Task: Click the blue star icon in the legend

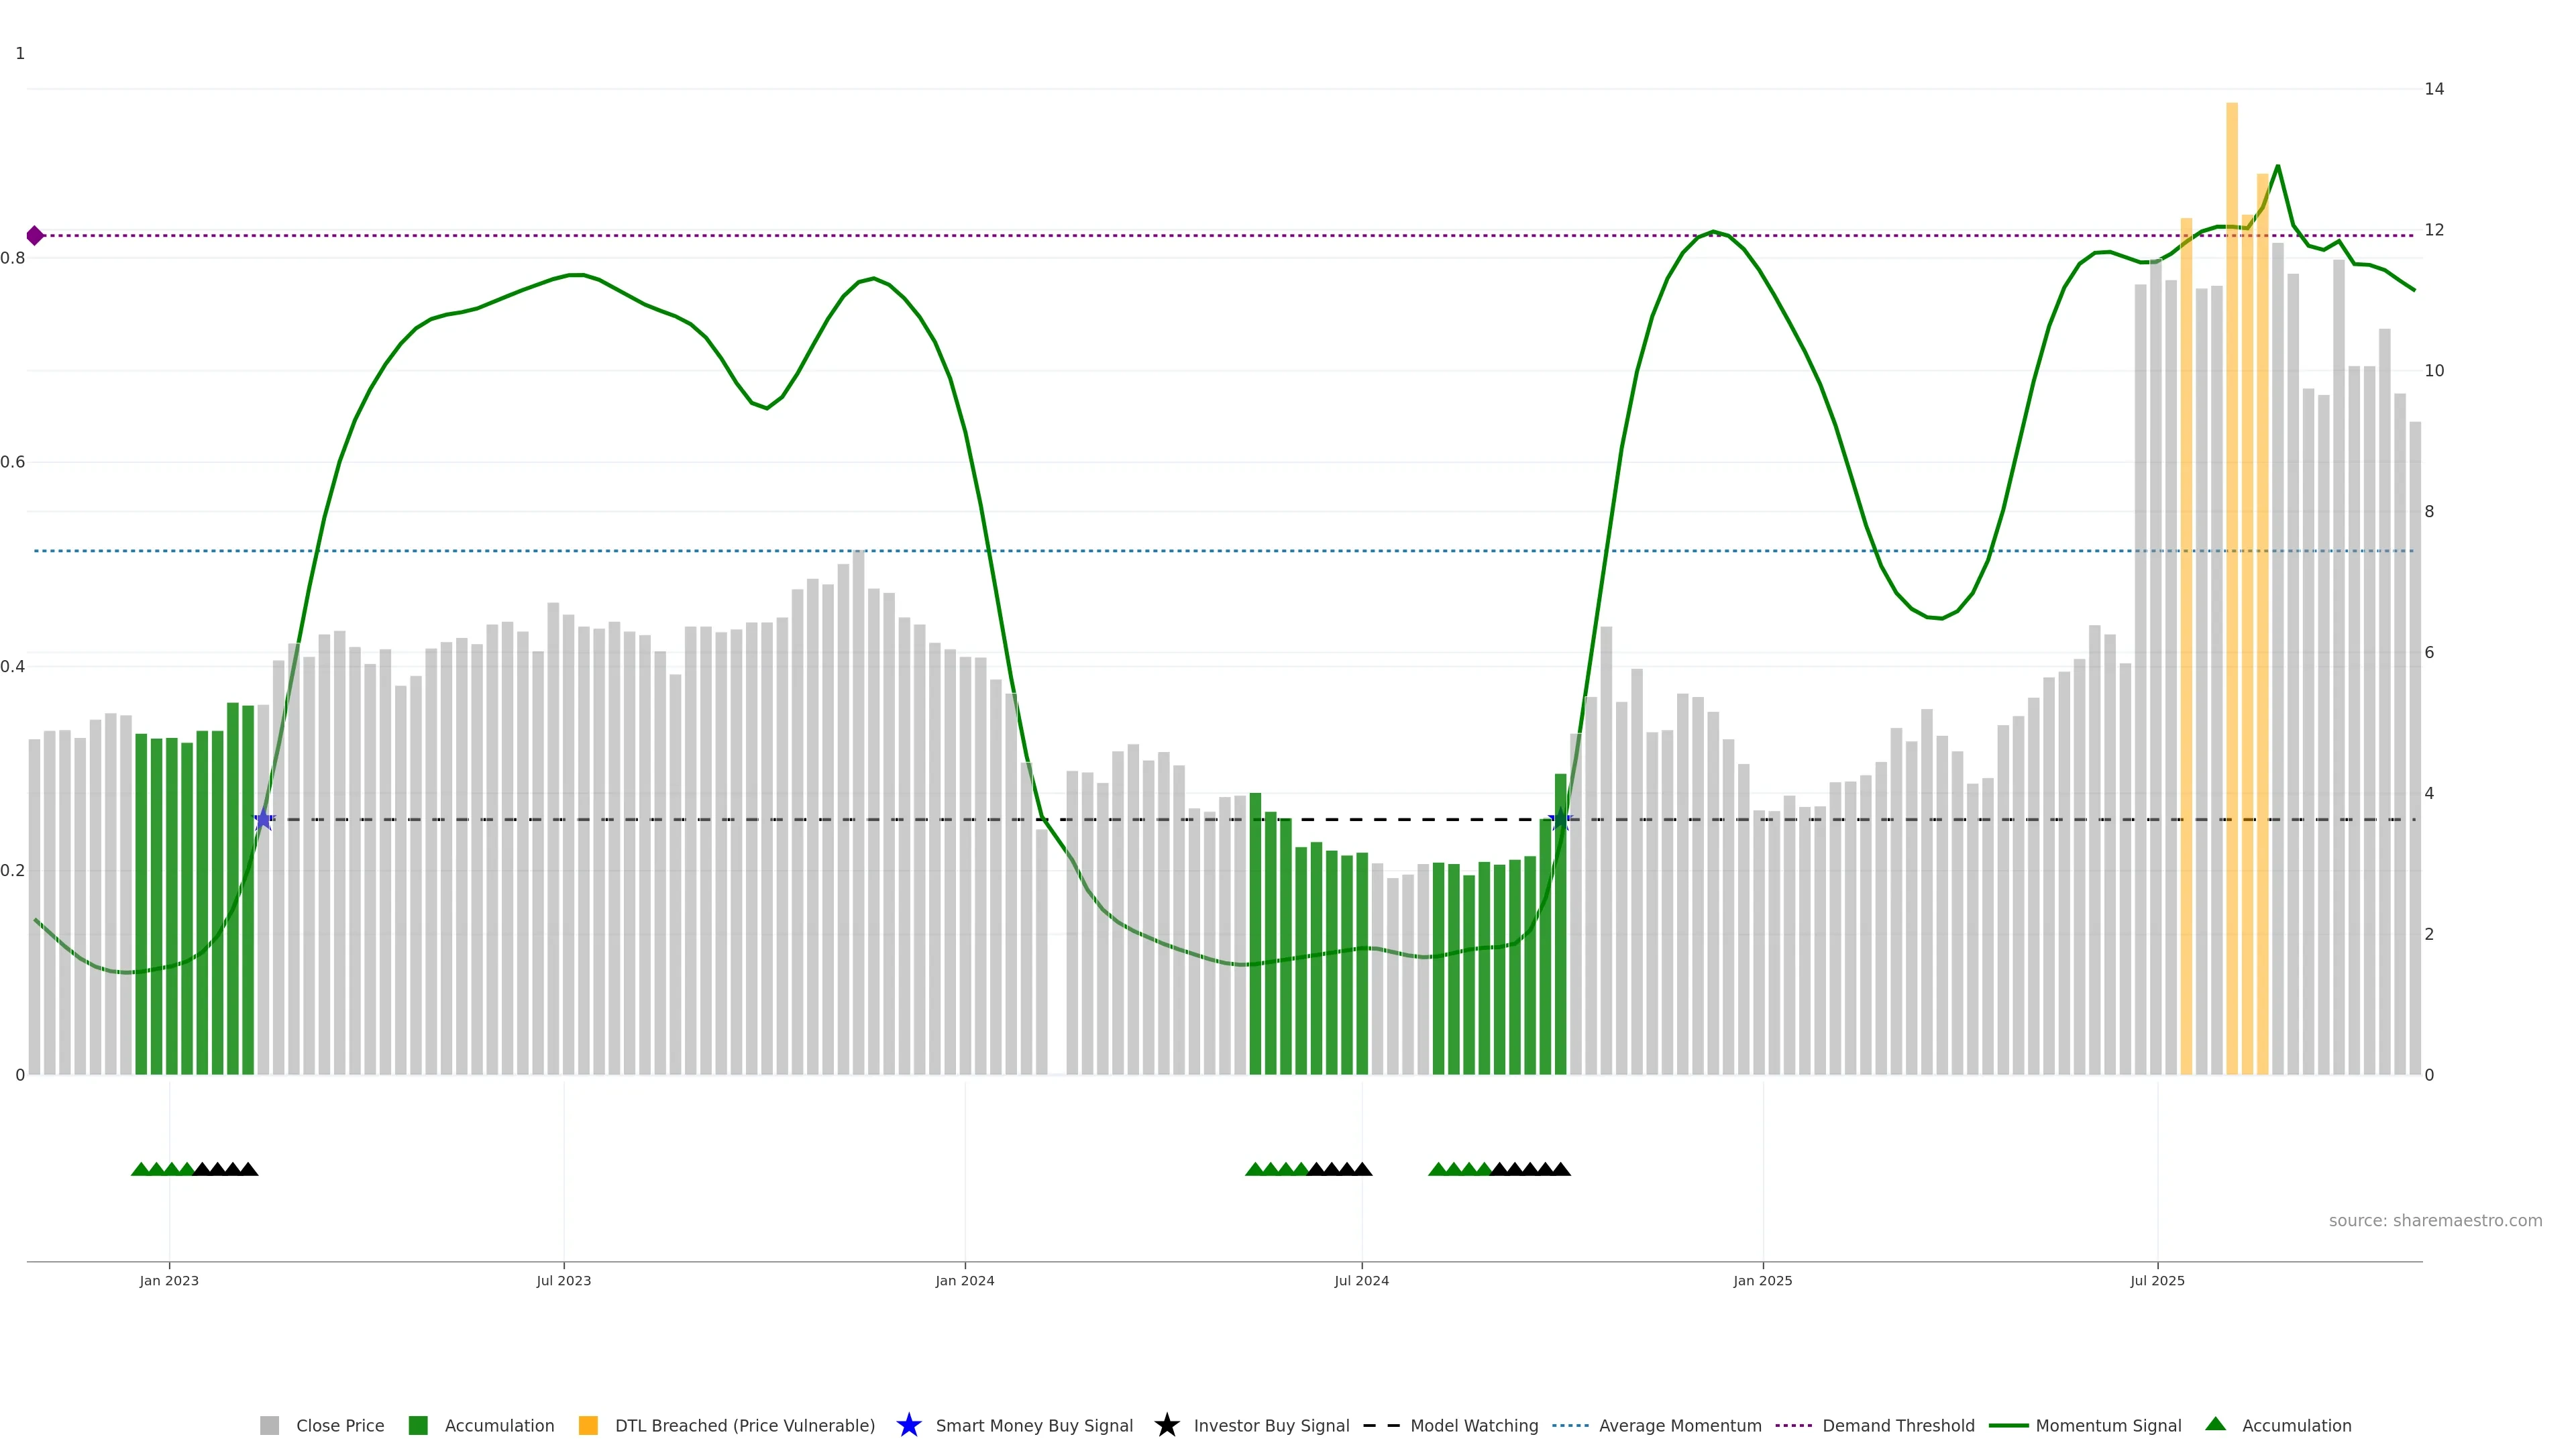Action: tap(908, 1426)
